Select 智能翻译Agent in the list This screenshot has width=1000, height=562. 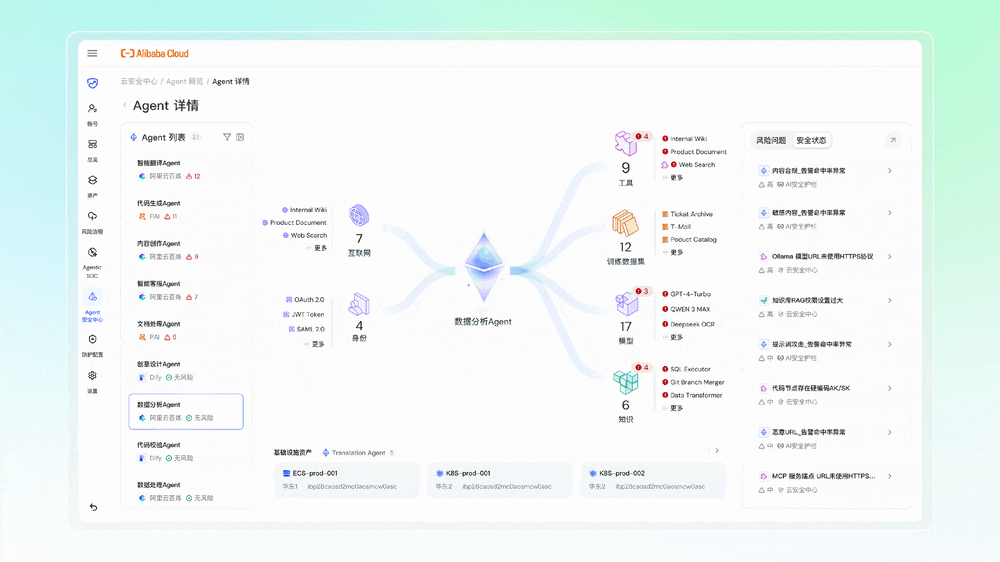pyautogui.click(x=186, y=170)
